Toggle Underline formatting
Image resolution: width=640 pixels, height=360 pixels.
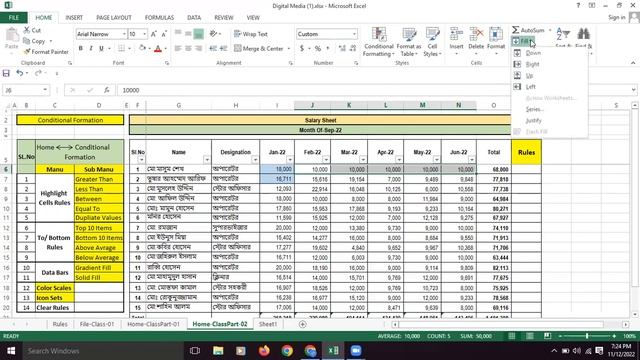click(x=101, y=48)
